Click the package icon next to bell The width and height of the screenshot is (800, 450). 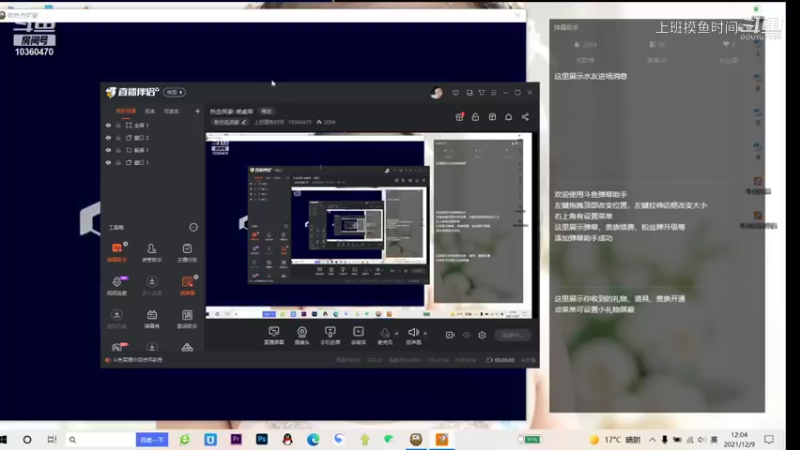492,117
